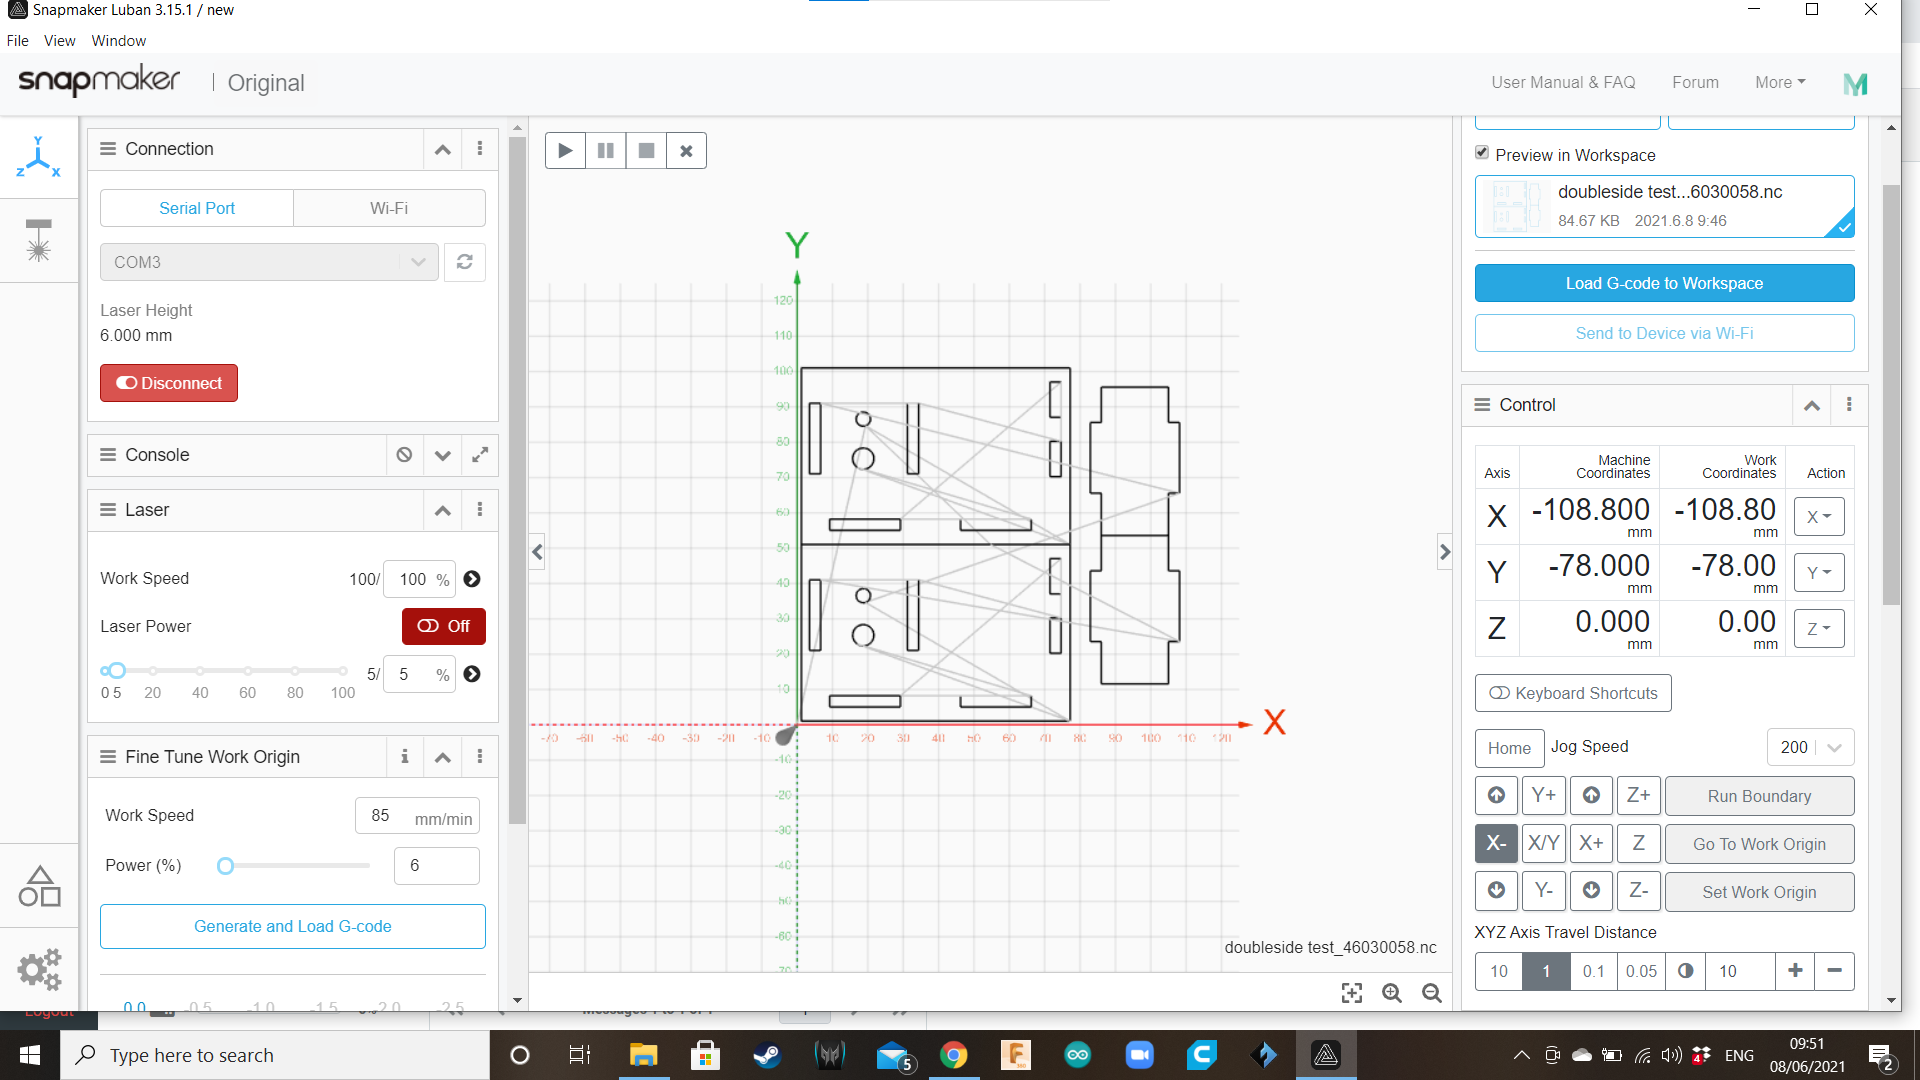Screen dimensions: 1920x1080
Task: Click the Set Work Origin icon
Action: 1759,891
